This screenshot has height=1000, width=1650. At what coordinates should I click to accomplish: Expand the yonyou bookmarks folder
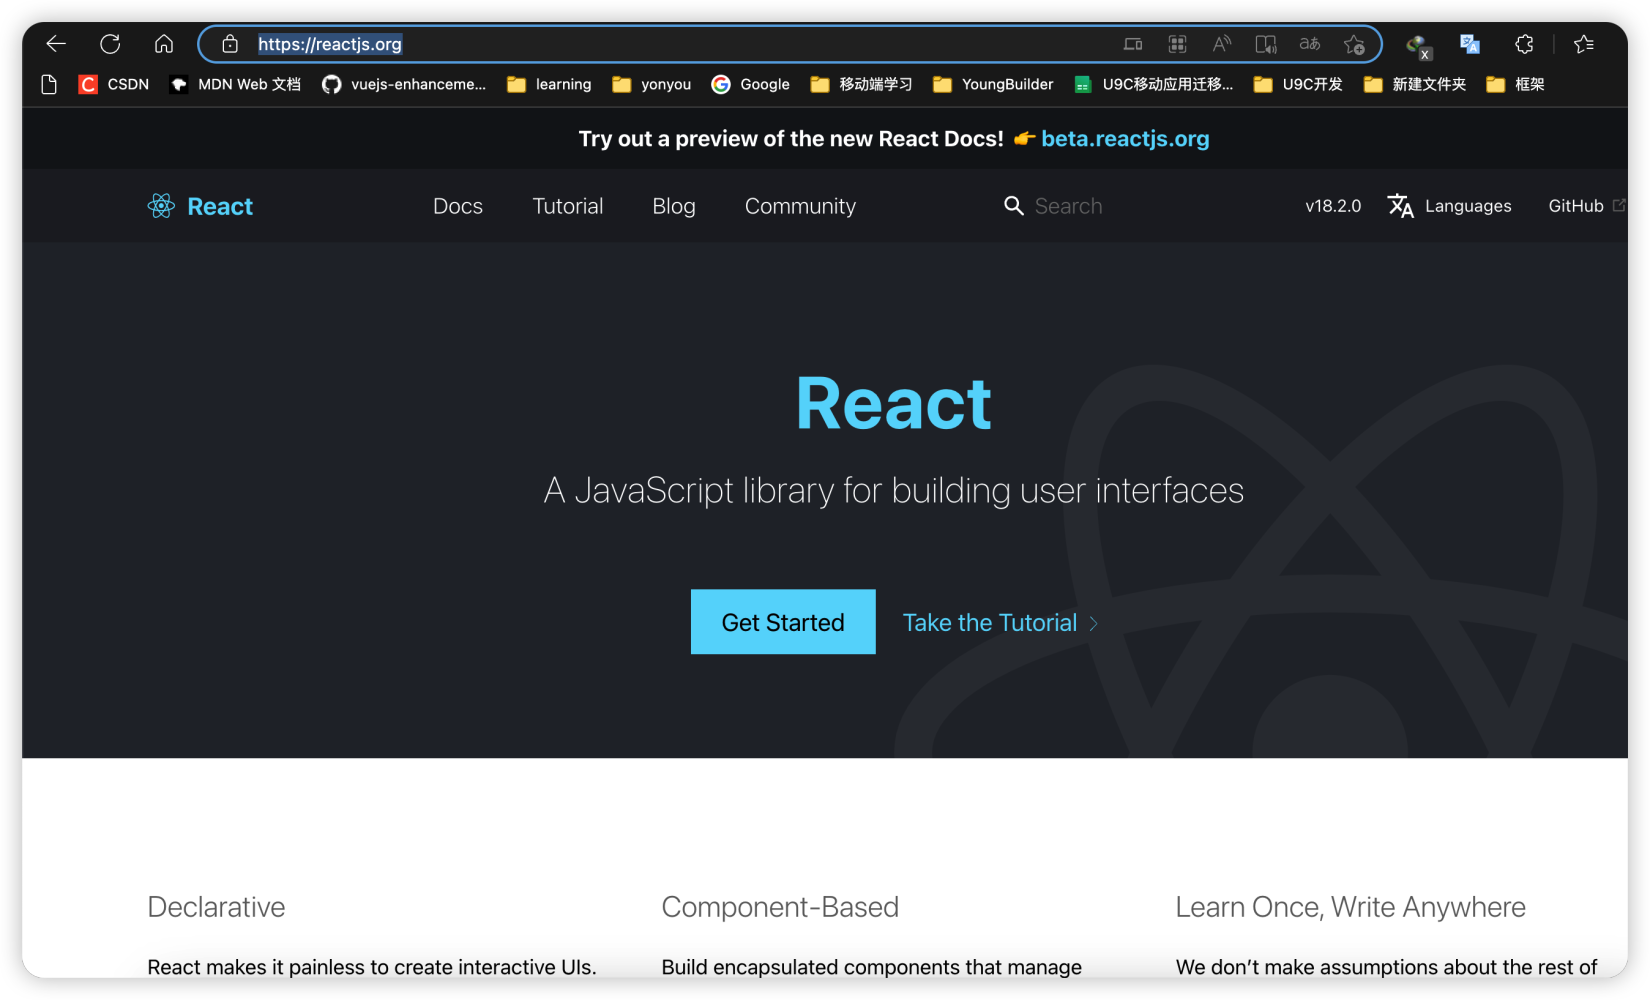[652, 84]
